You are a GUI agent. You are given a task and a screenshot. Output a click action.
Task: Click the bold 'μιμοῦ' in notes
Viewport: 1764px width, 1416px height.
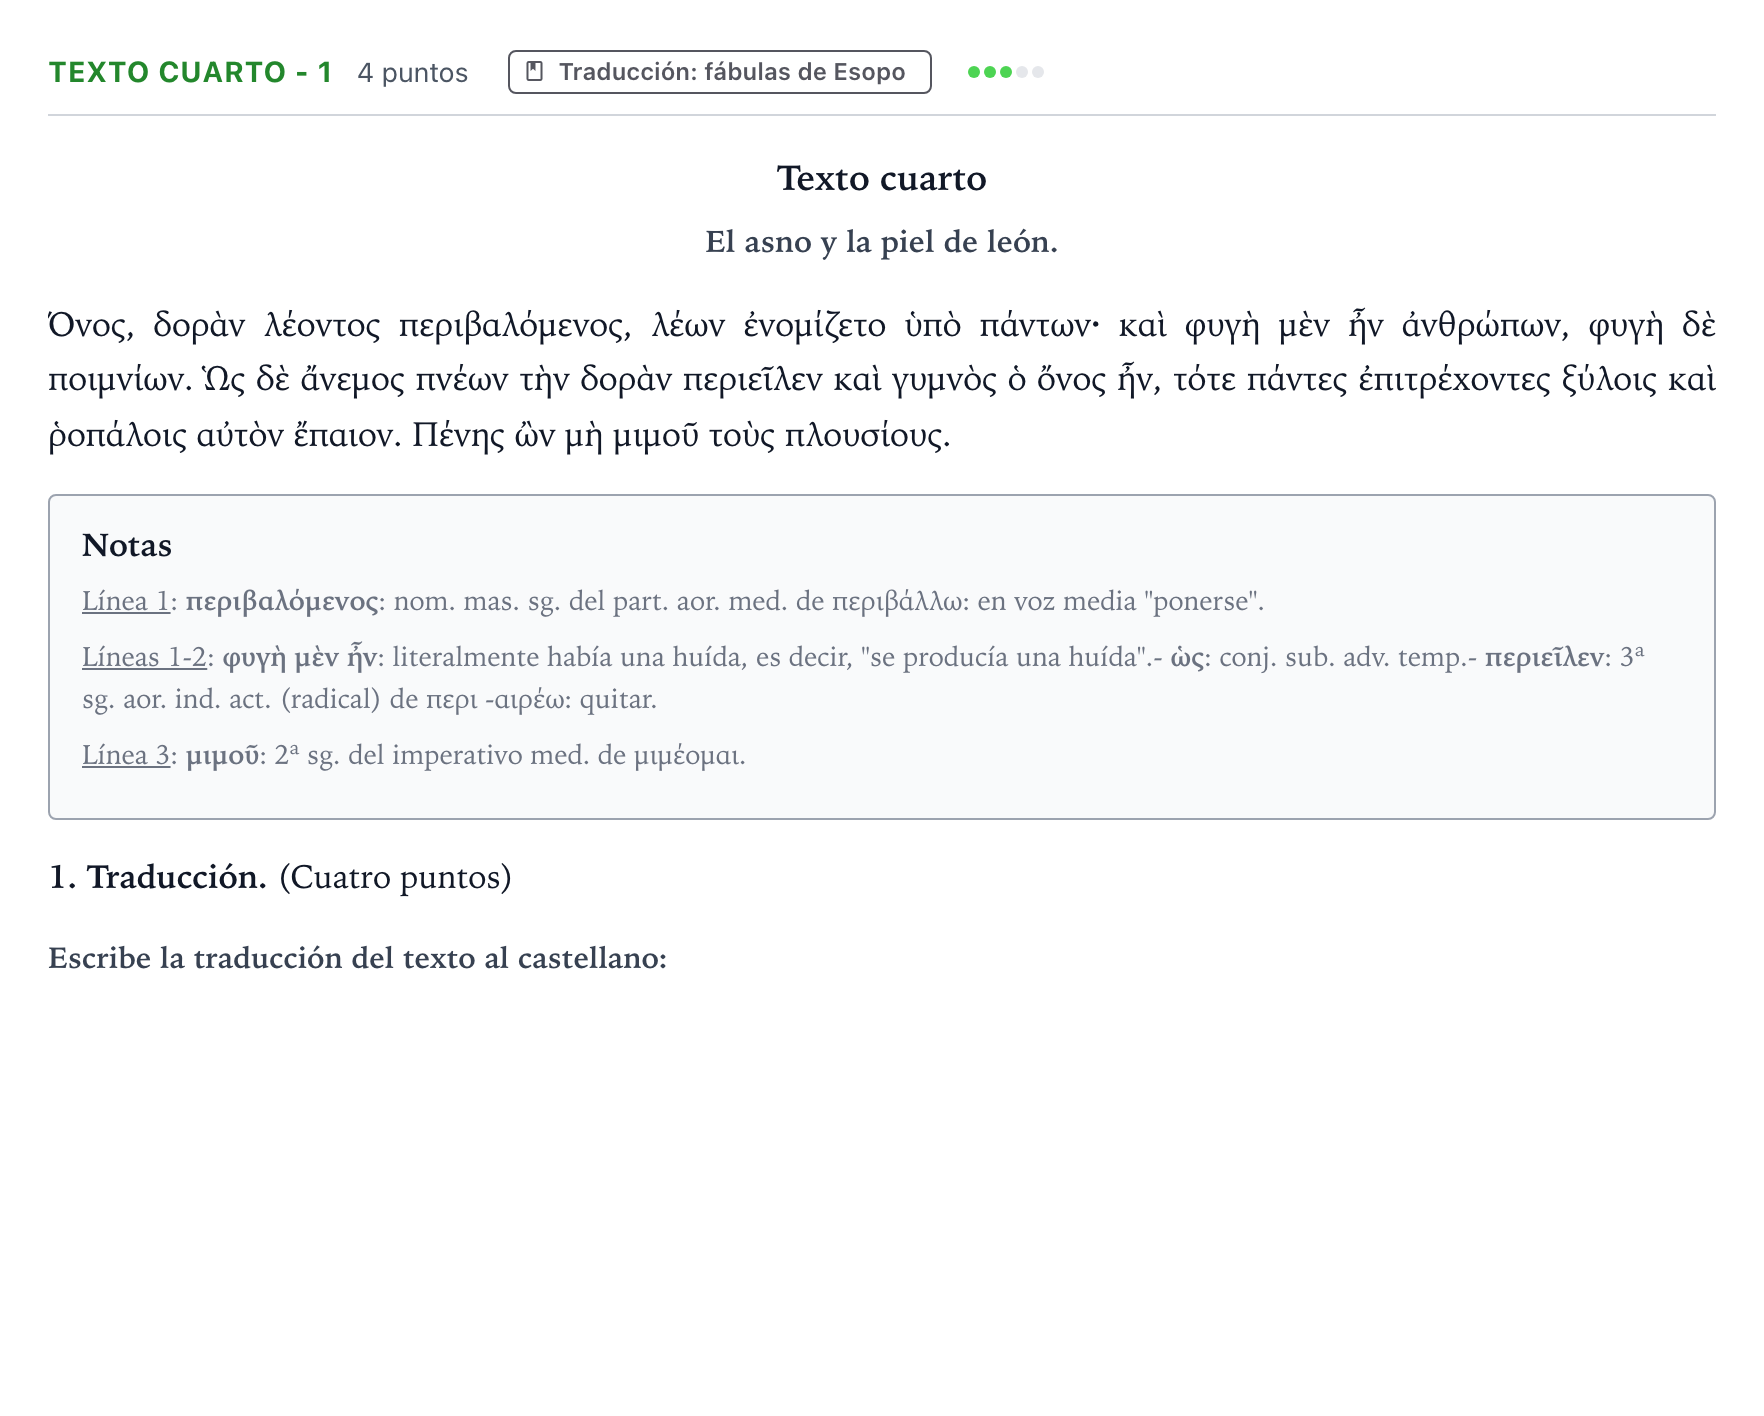[223, 755]
